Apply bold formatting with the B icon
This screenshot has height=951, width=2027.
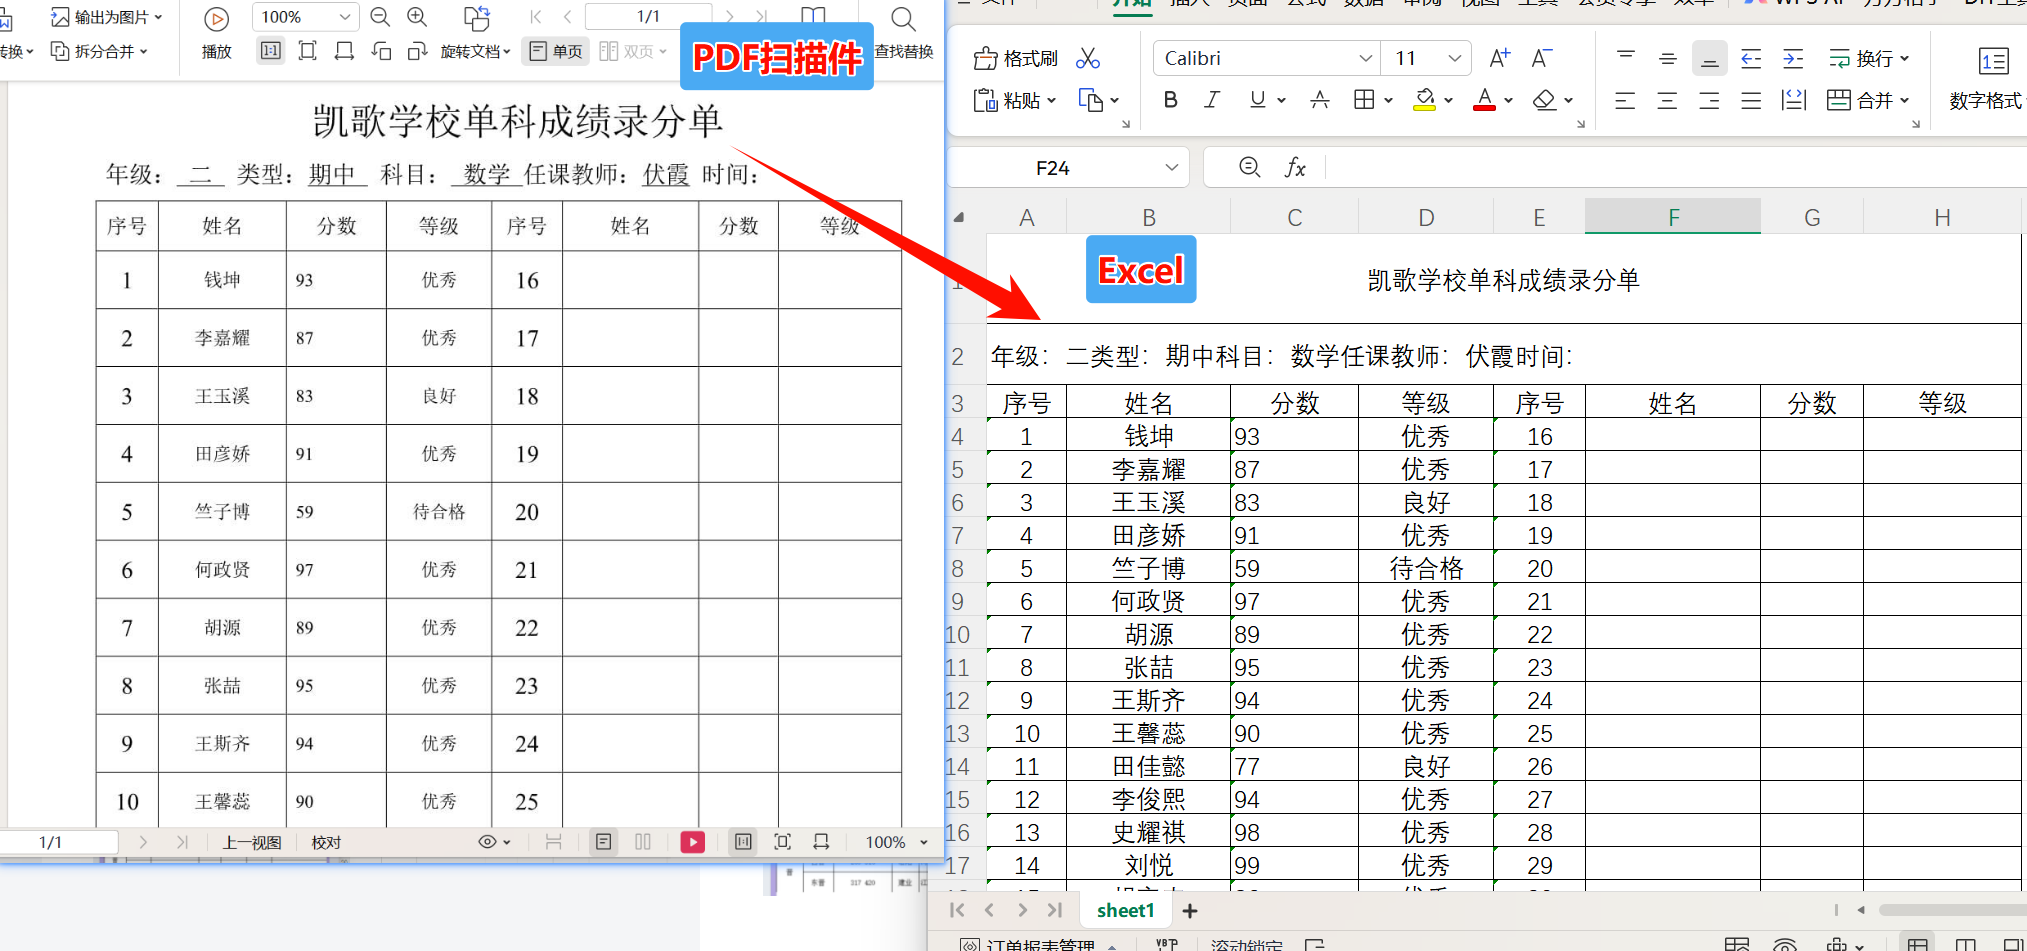coord(1170,100)
